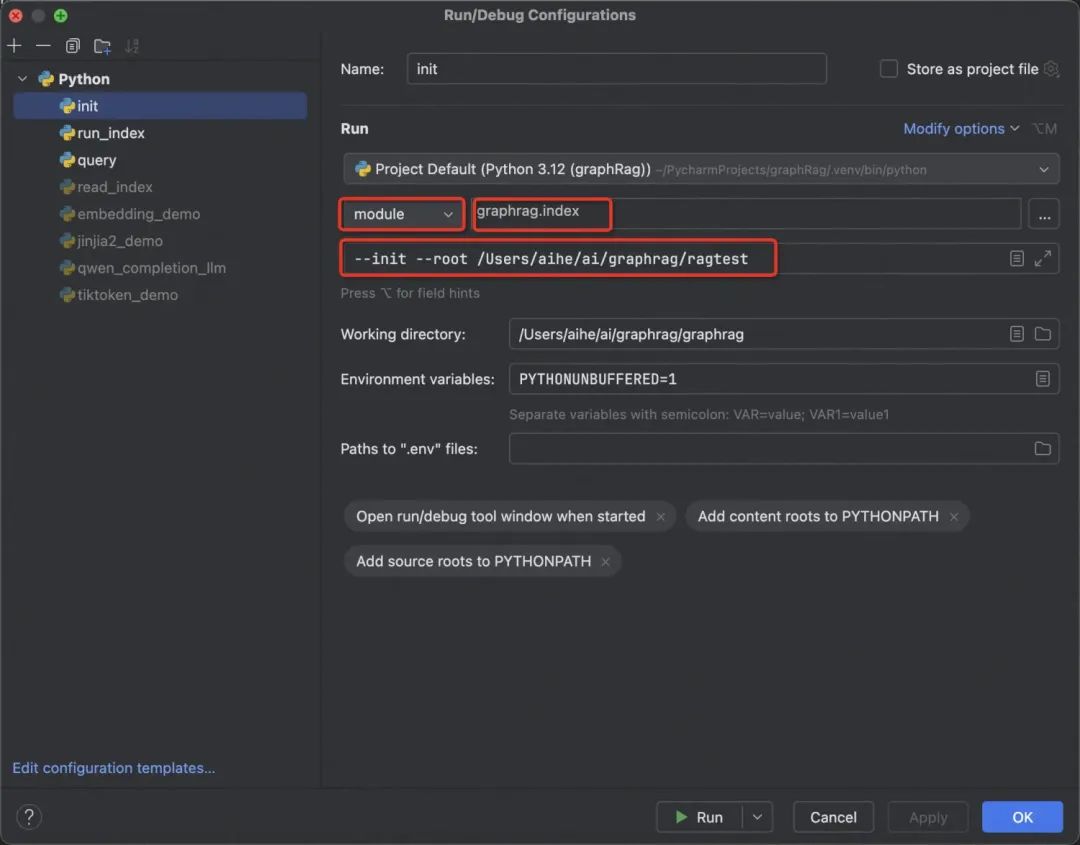The image size is (1080, 845).
Task: Click the remove configuration minus icon
Action: coord(43,46)
